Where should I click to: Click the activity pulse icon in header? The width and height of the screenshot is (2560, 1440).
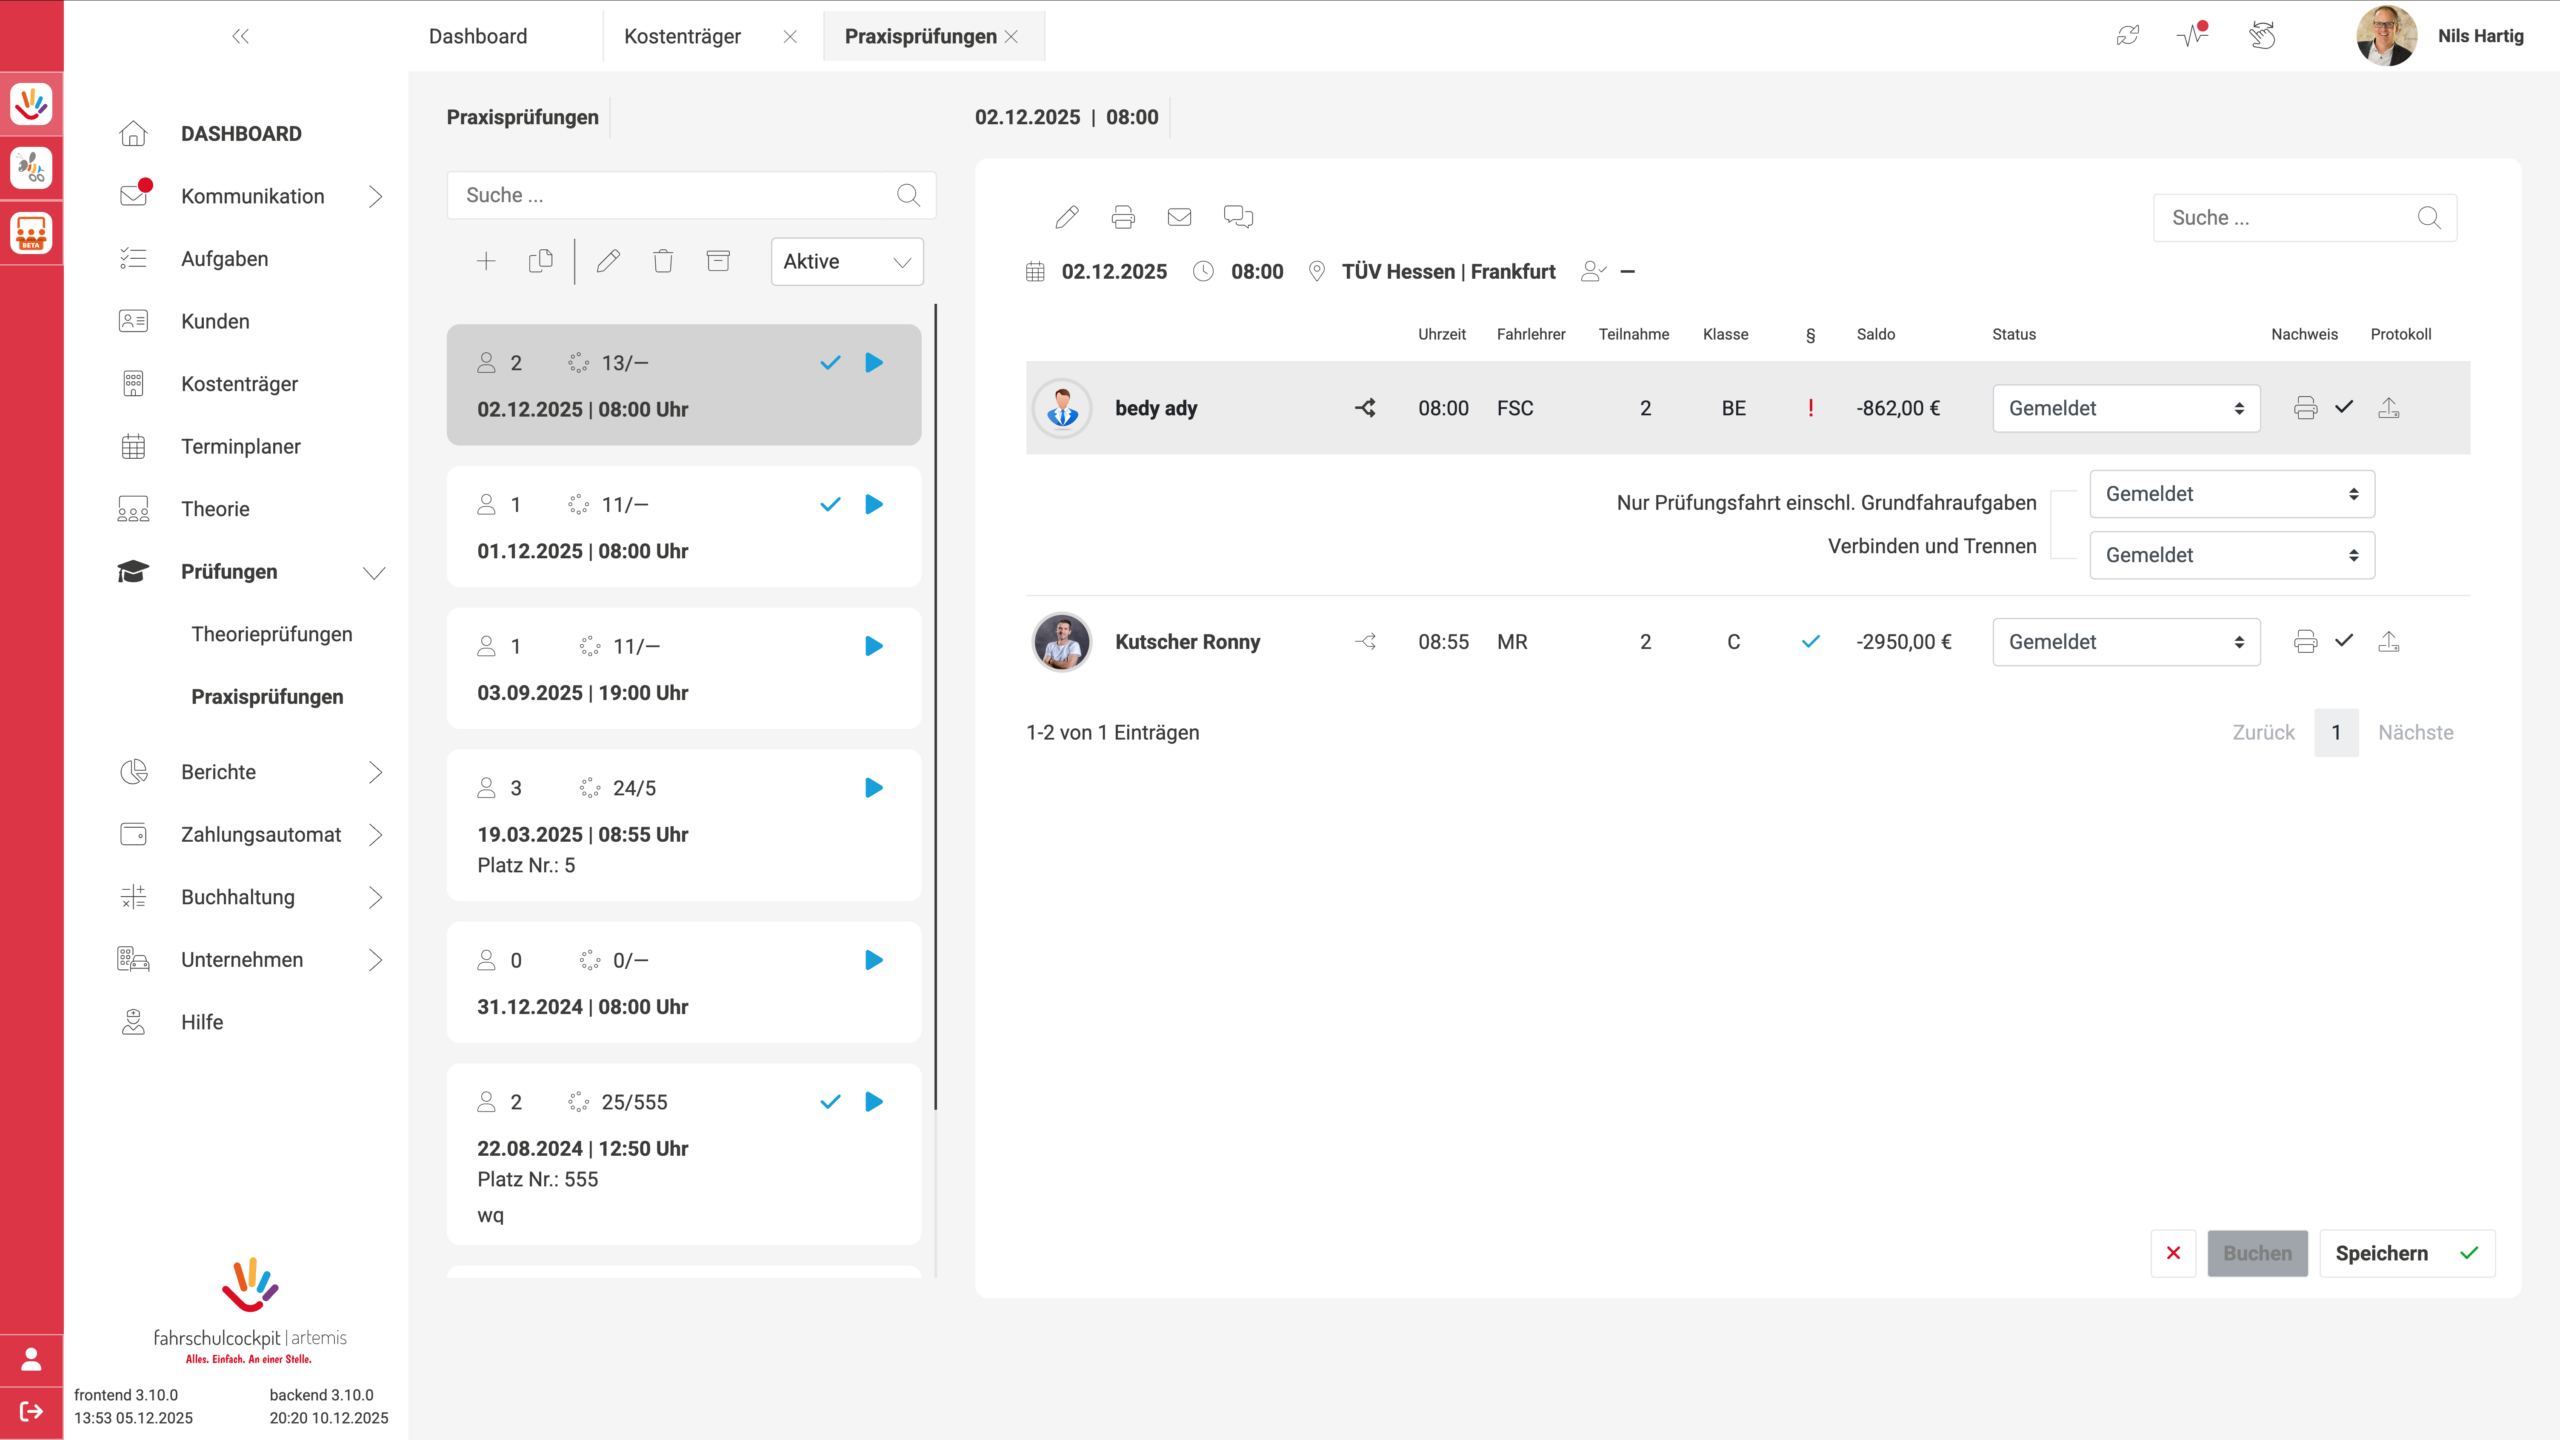2192,36
